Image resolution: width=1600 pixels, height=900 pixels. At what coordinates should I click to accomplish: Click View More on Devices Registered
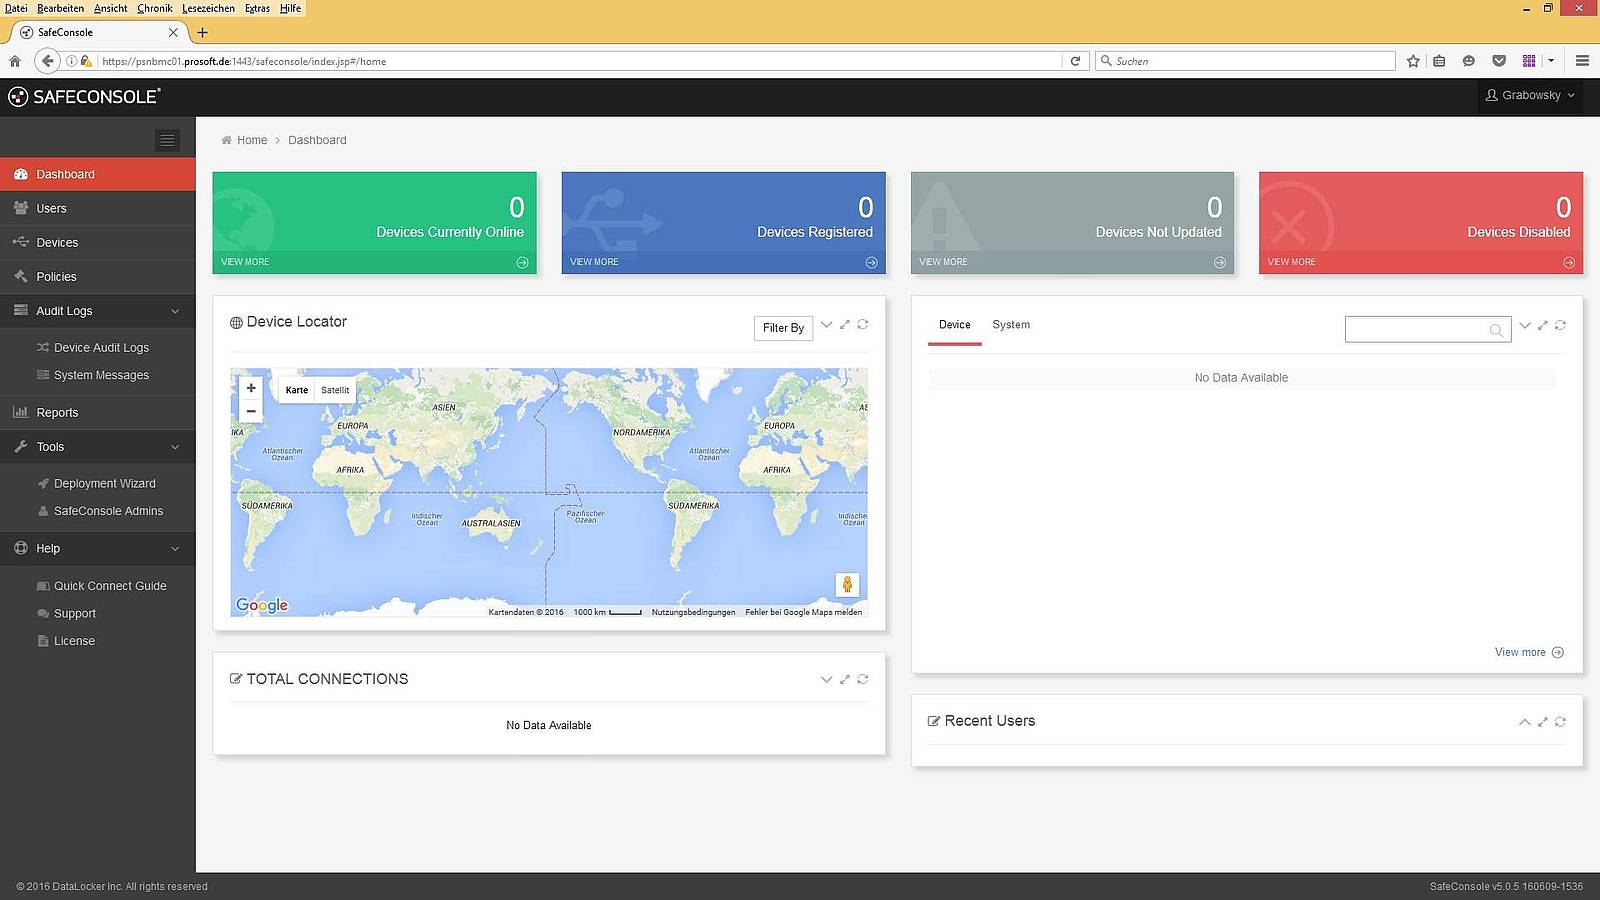click(595, 262)
